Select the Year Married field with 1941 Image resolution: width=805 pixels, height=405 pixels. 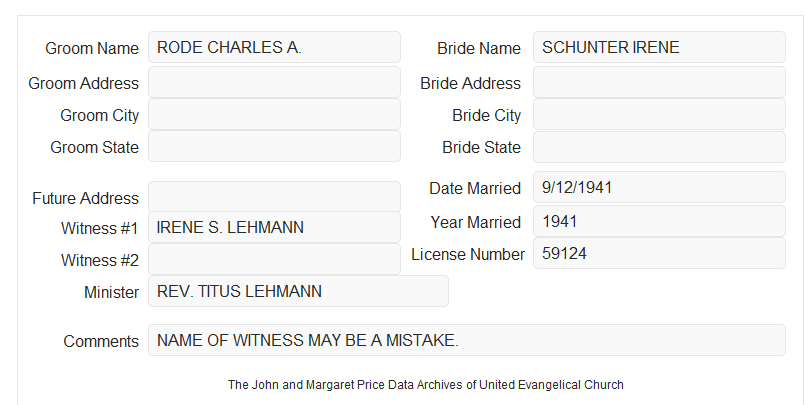(x=659, y=221)
